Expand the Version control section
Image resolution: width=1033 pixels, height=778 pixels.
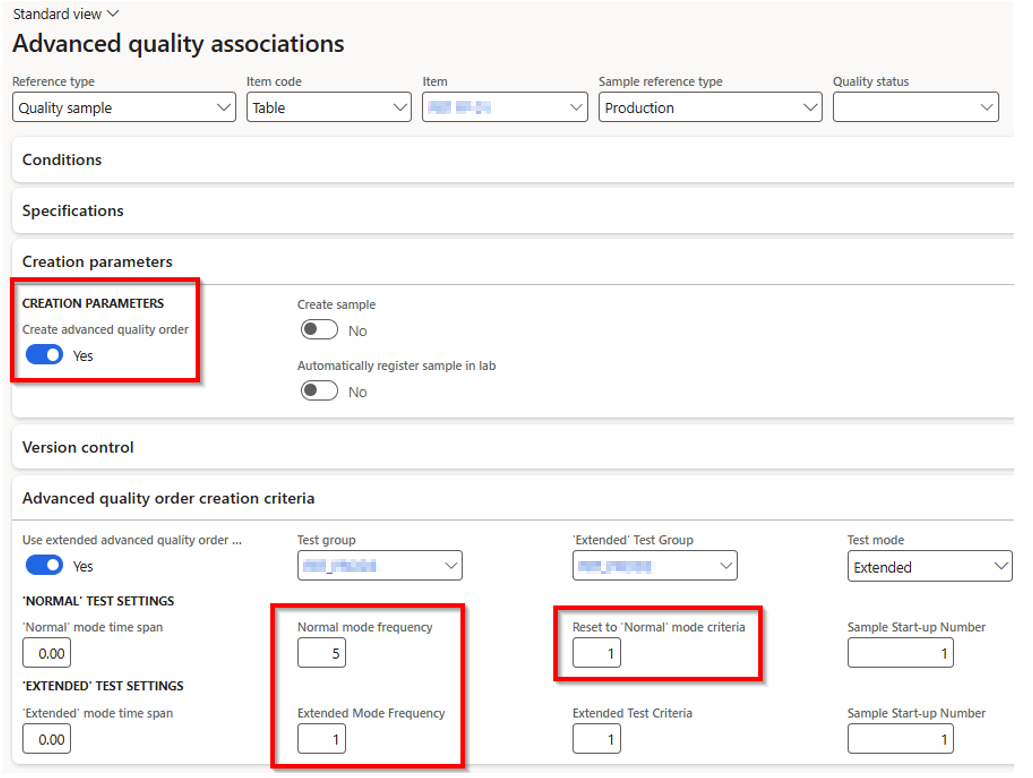point(78,447)
